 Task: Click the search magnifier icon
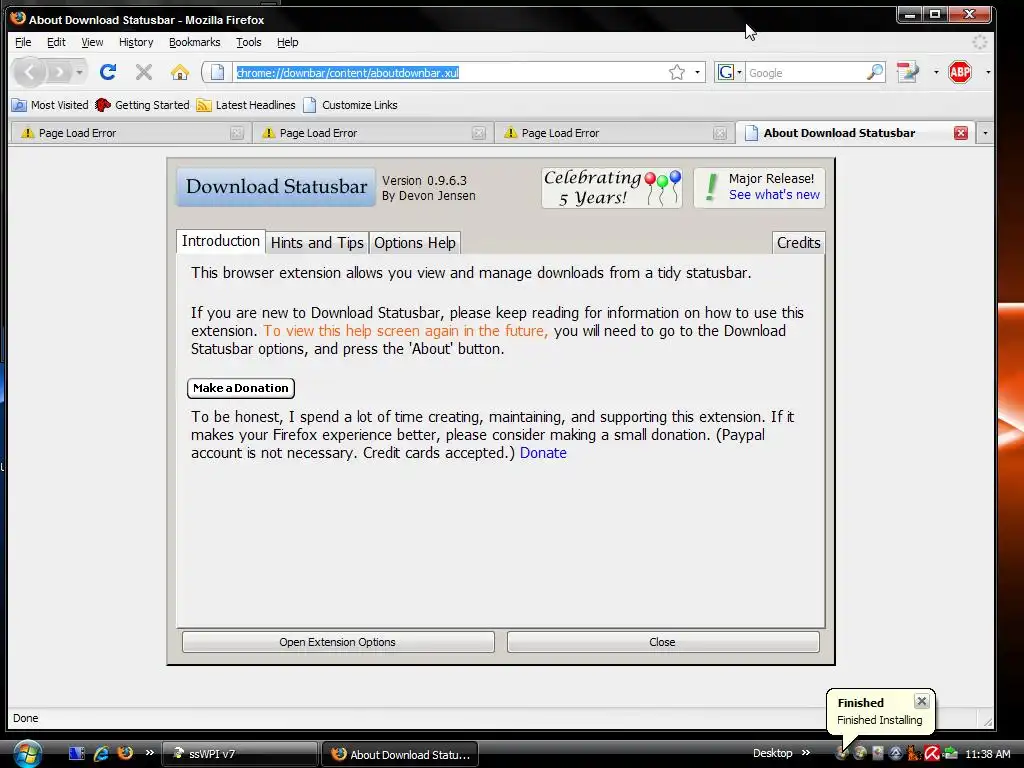click(x=874, y=72)
